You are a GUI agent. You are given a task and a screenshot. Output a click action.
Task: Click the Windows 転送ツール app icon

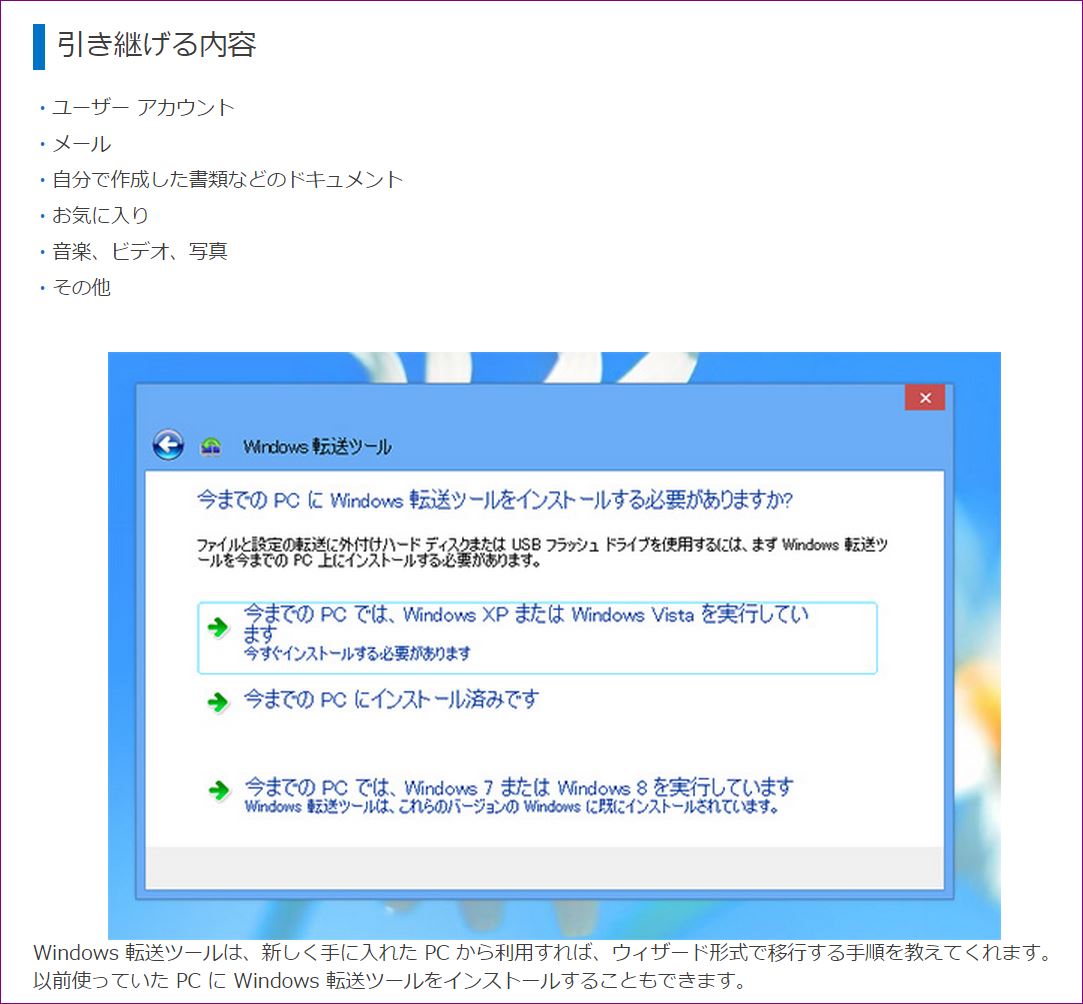[x=211, y=447]
